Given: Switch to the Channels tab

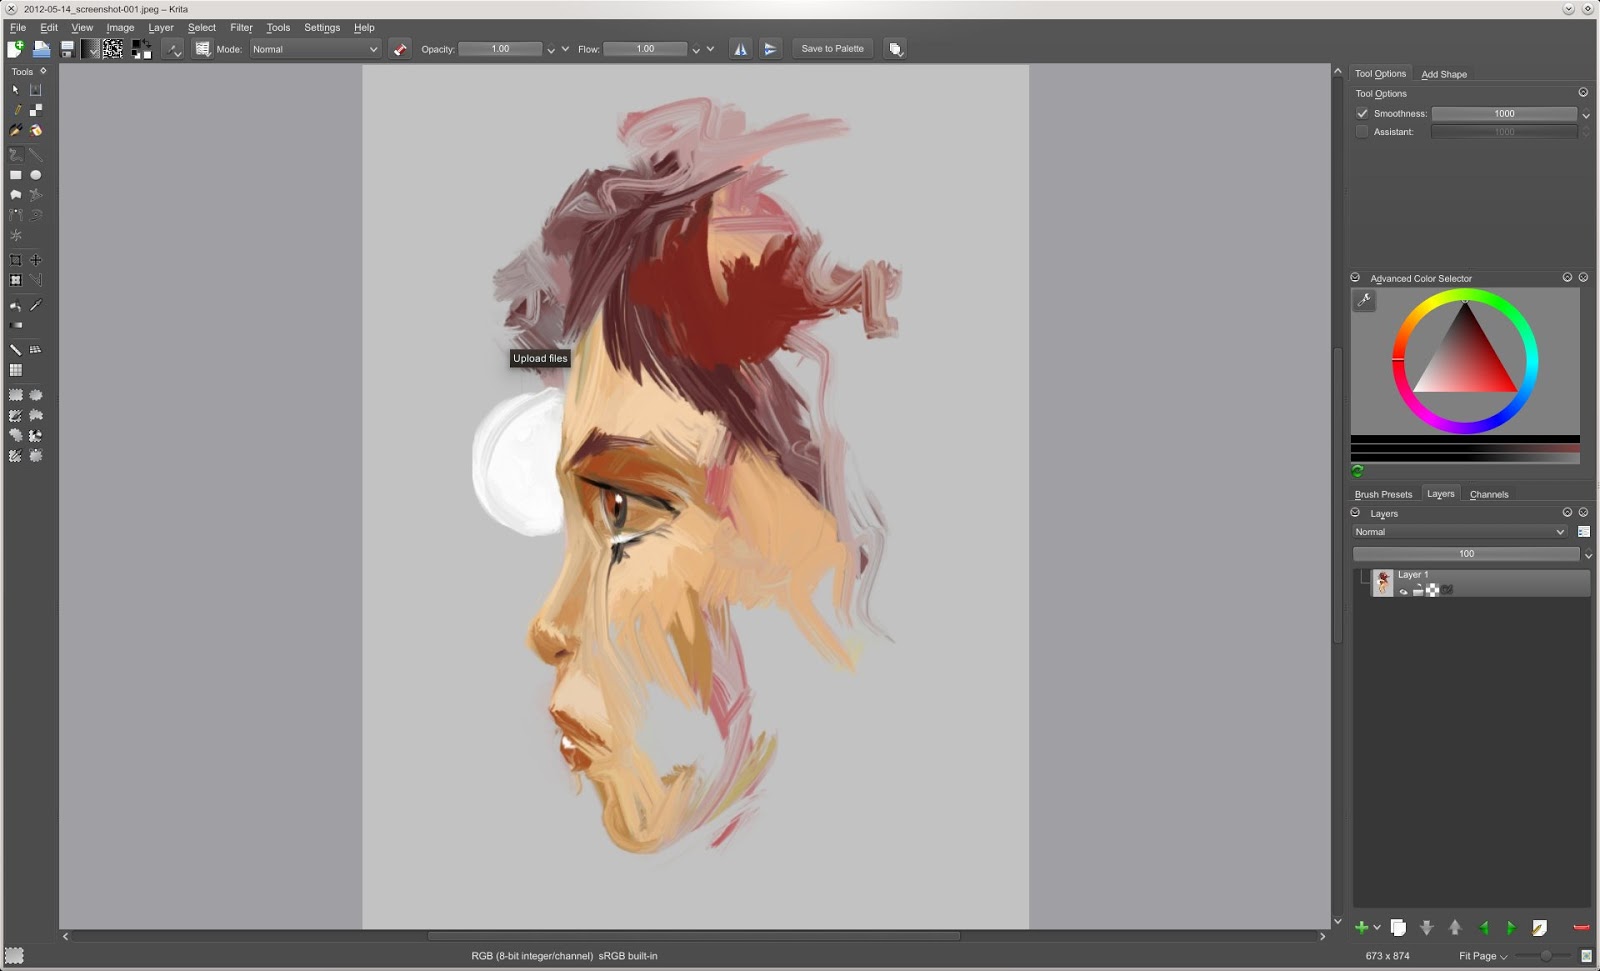Looking at the screenshot, I should pos(1489,493).
